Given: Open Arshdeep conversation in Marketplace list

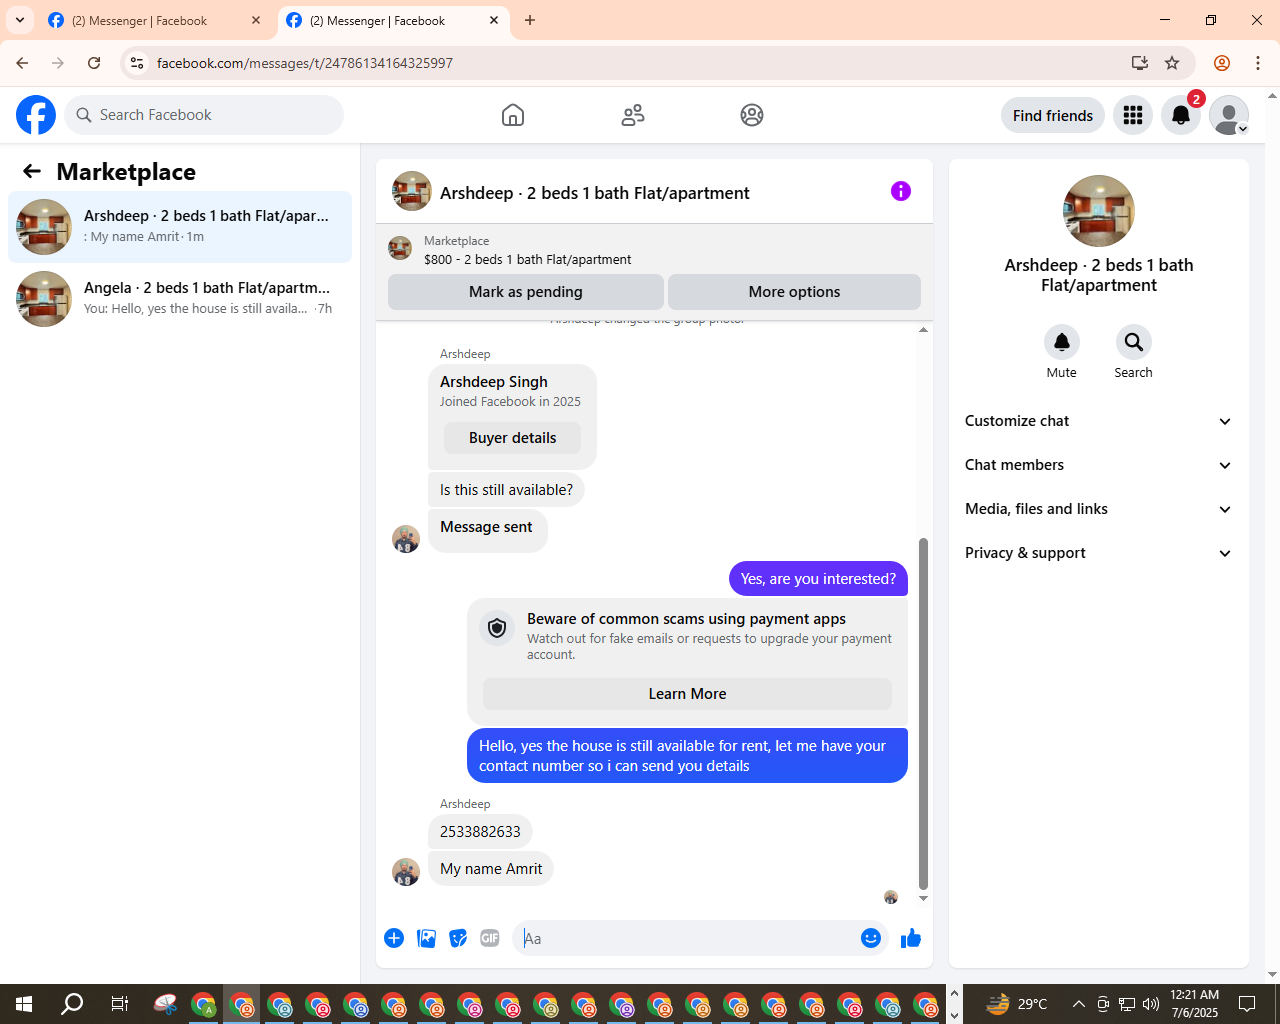Looking at the screenshot, I should click(x=180, y=227).
